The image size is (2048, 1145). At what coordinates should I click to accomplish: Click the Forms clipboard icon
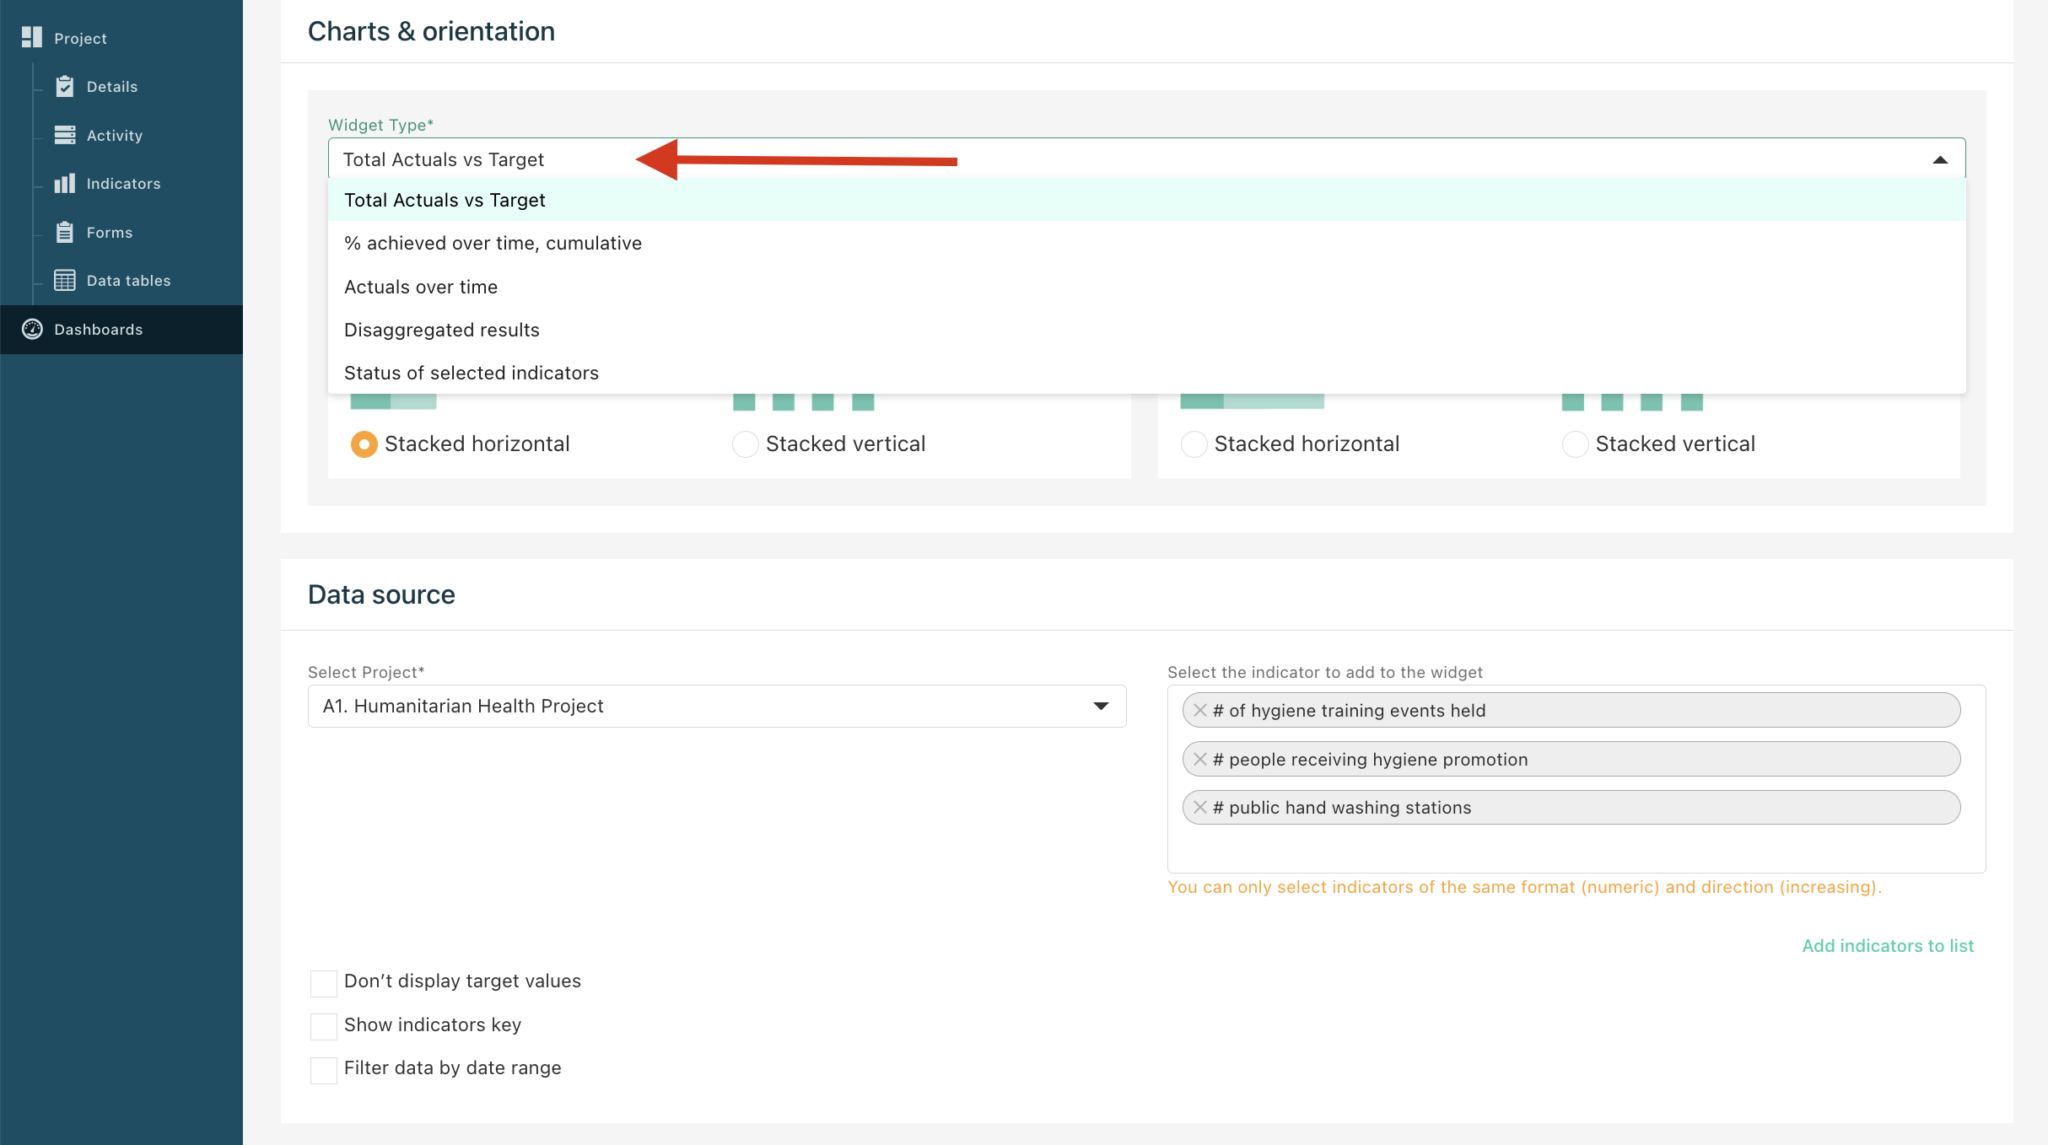pos(65,232)
